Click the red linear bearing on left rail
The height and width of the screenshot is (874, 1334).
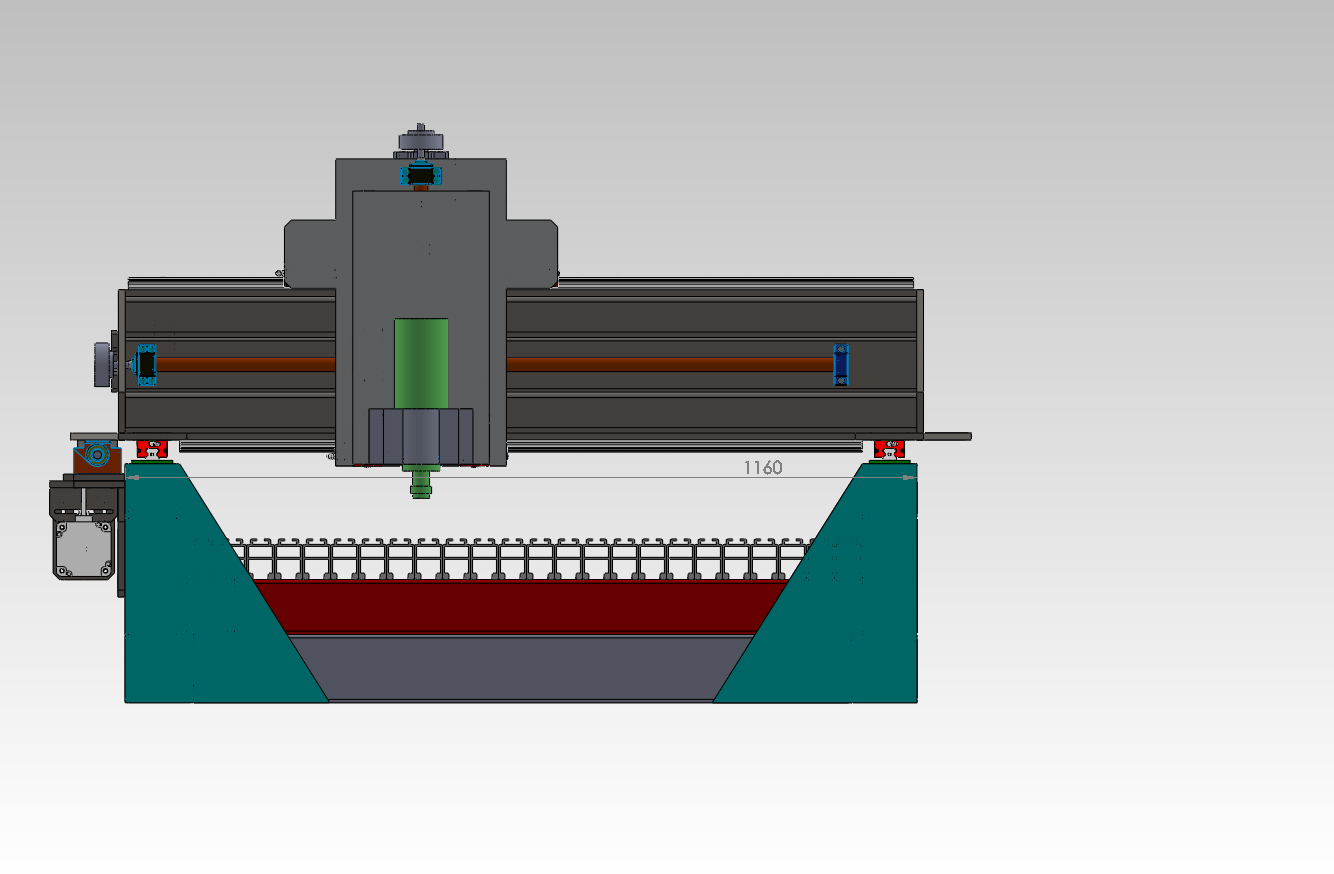pos(150,447)
